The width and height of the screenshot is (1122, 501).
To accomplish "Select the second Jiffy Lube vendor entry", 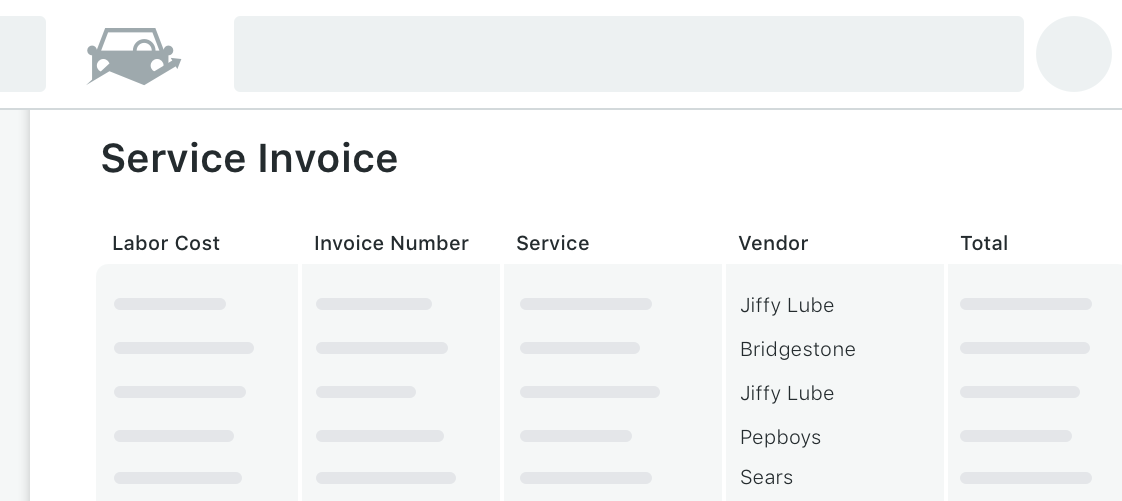I will click(787, 393).
